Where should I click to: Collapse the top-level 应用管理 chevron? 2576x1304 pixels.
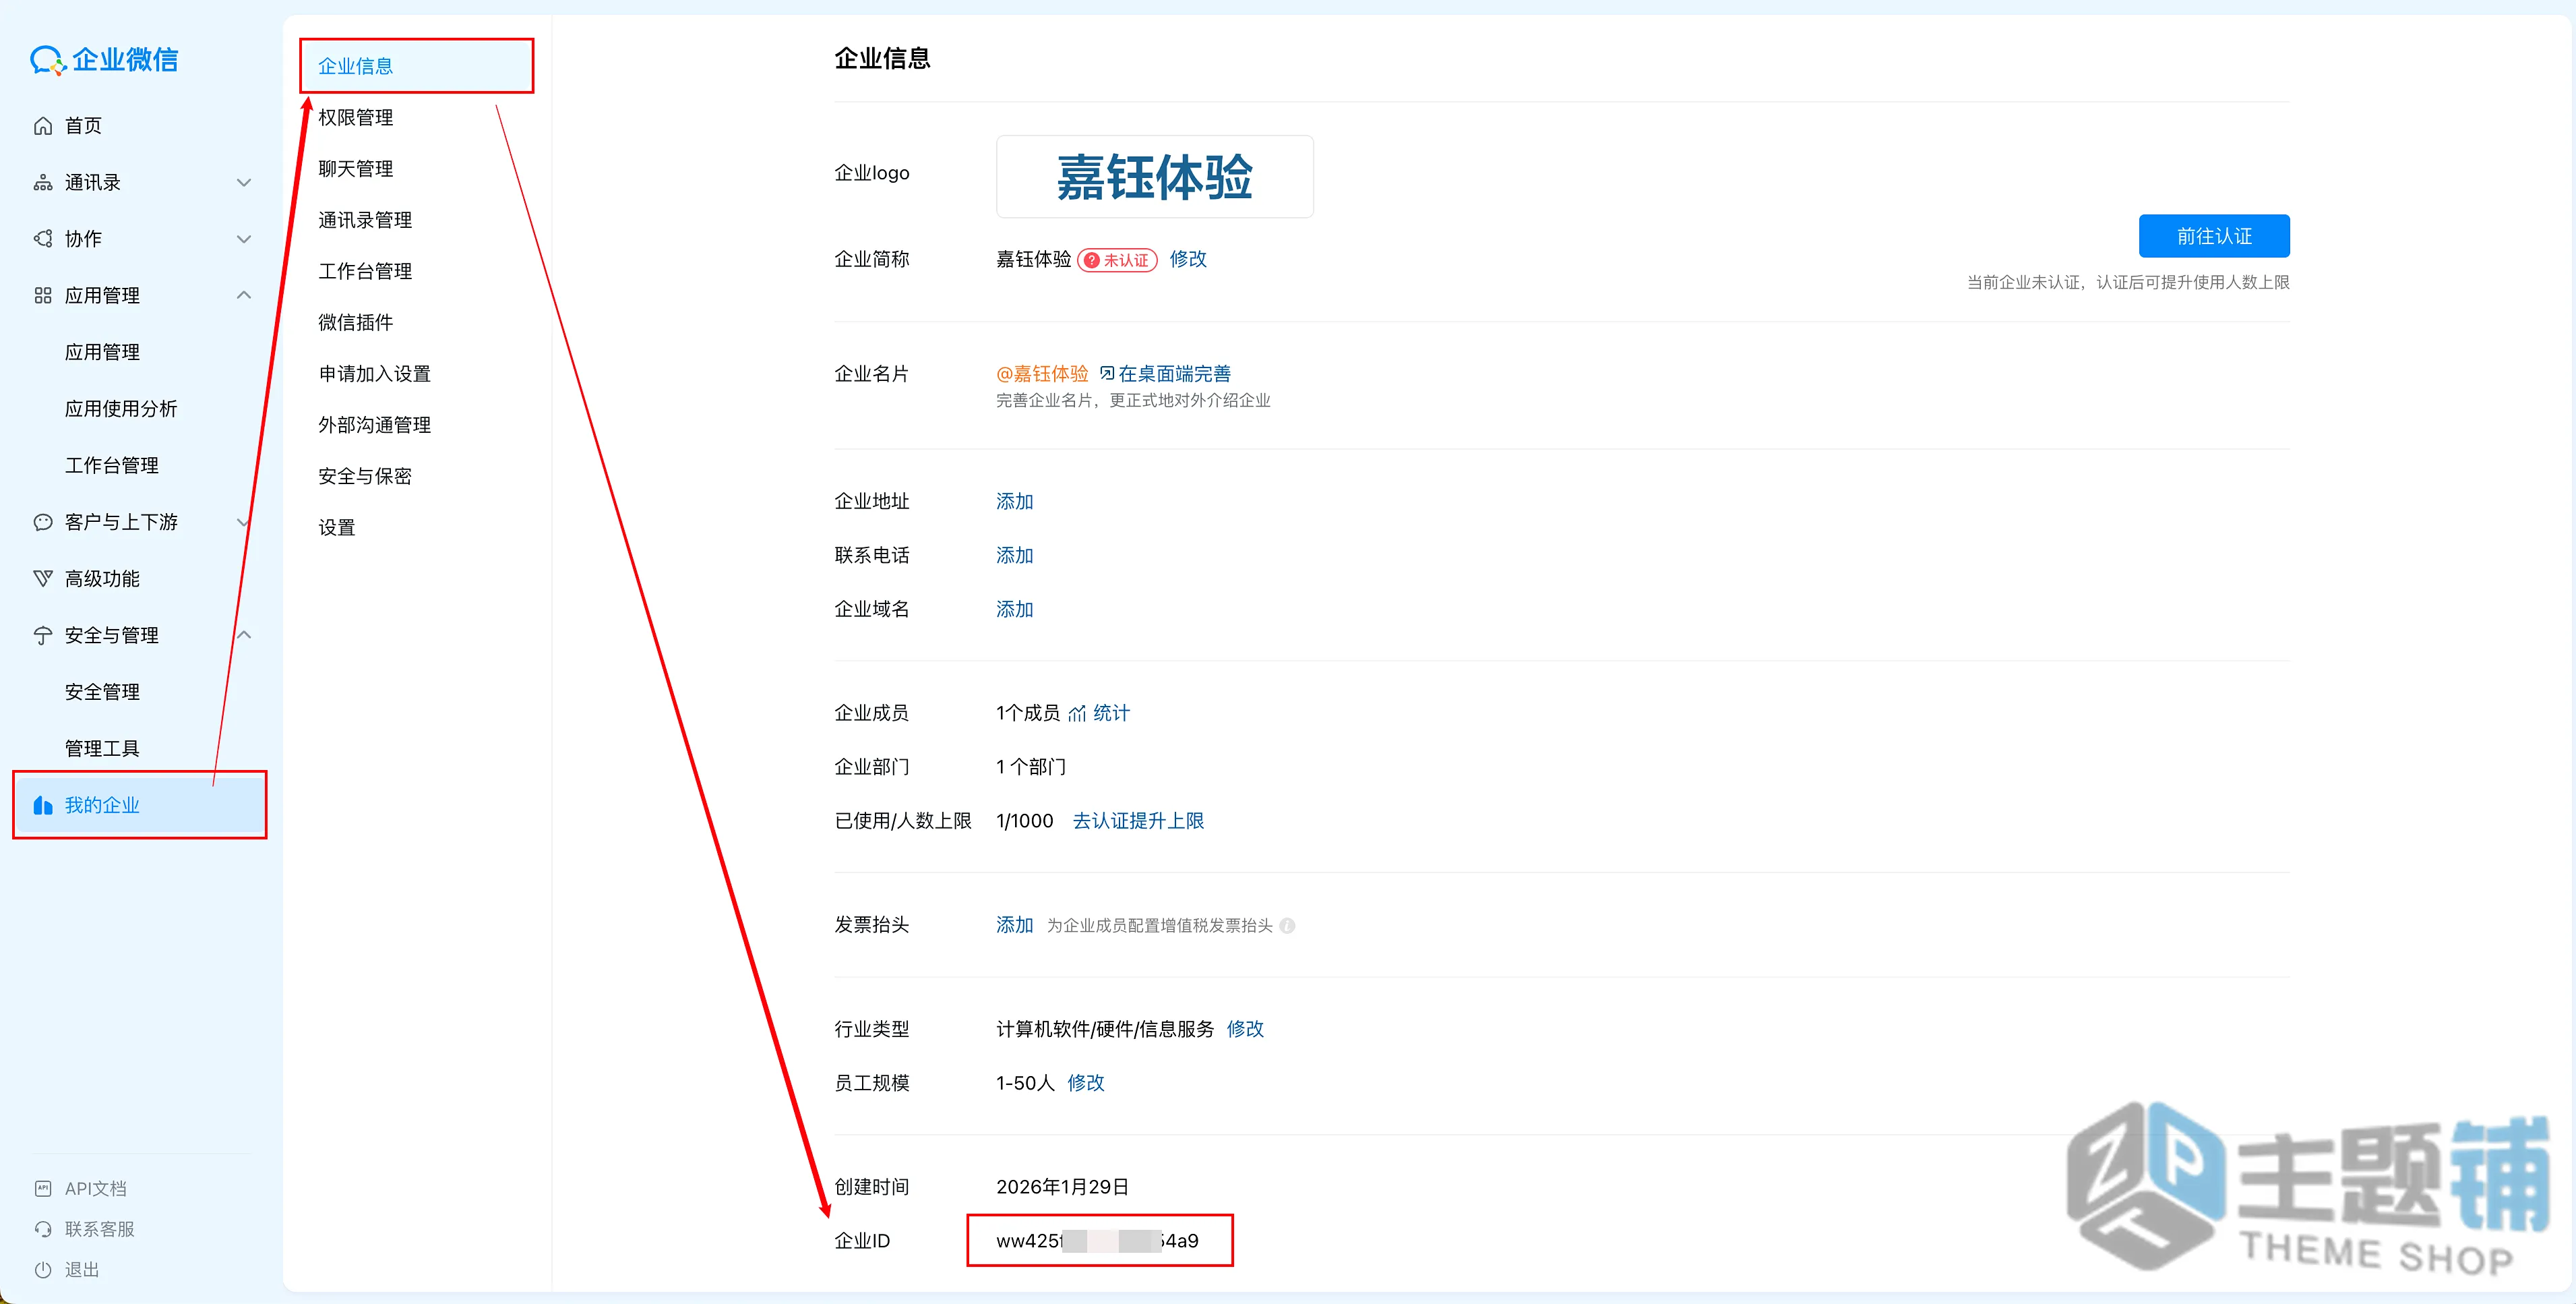[243, 295]
